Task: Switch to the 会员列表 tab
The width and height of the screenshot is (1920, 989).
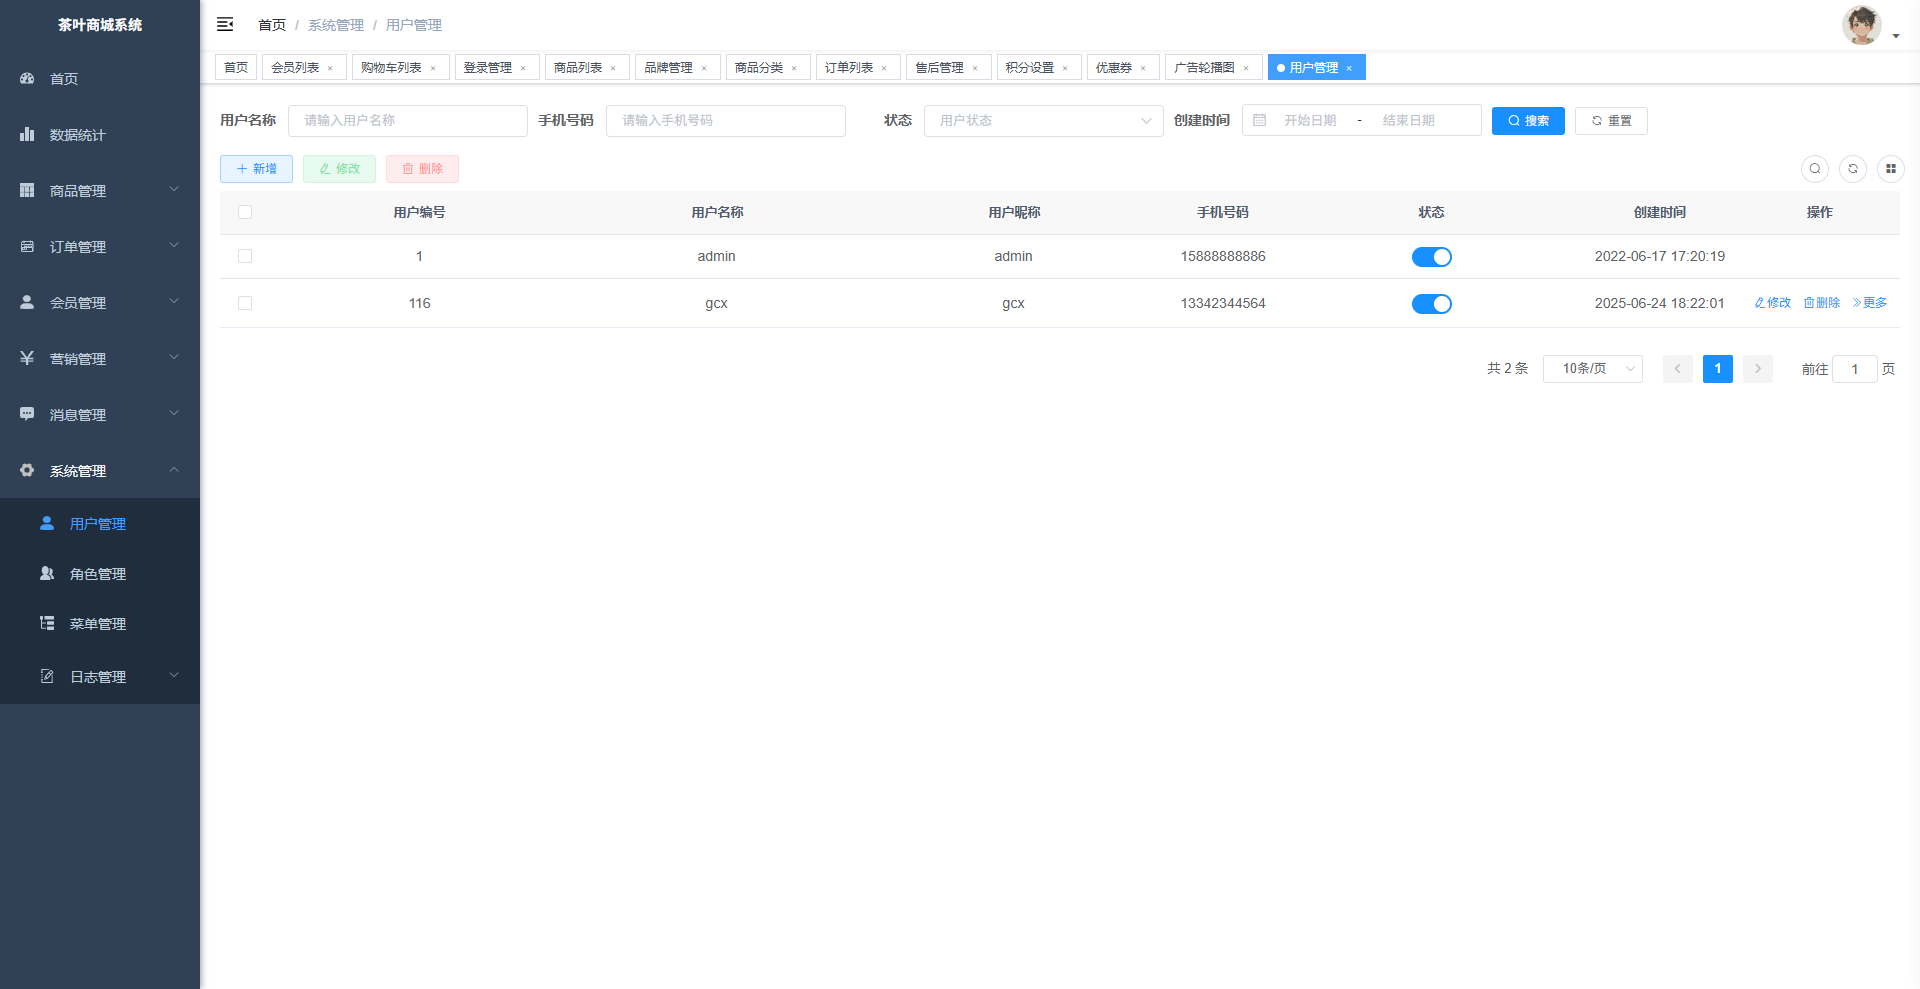Action: (295, 68)
